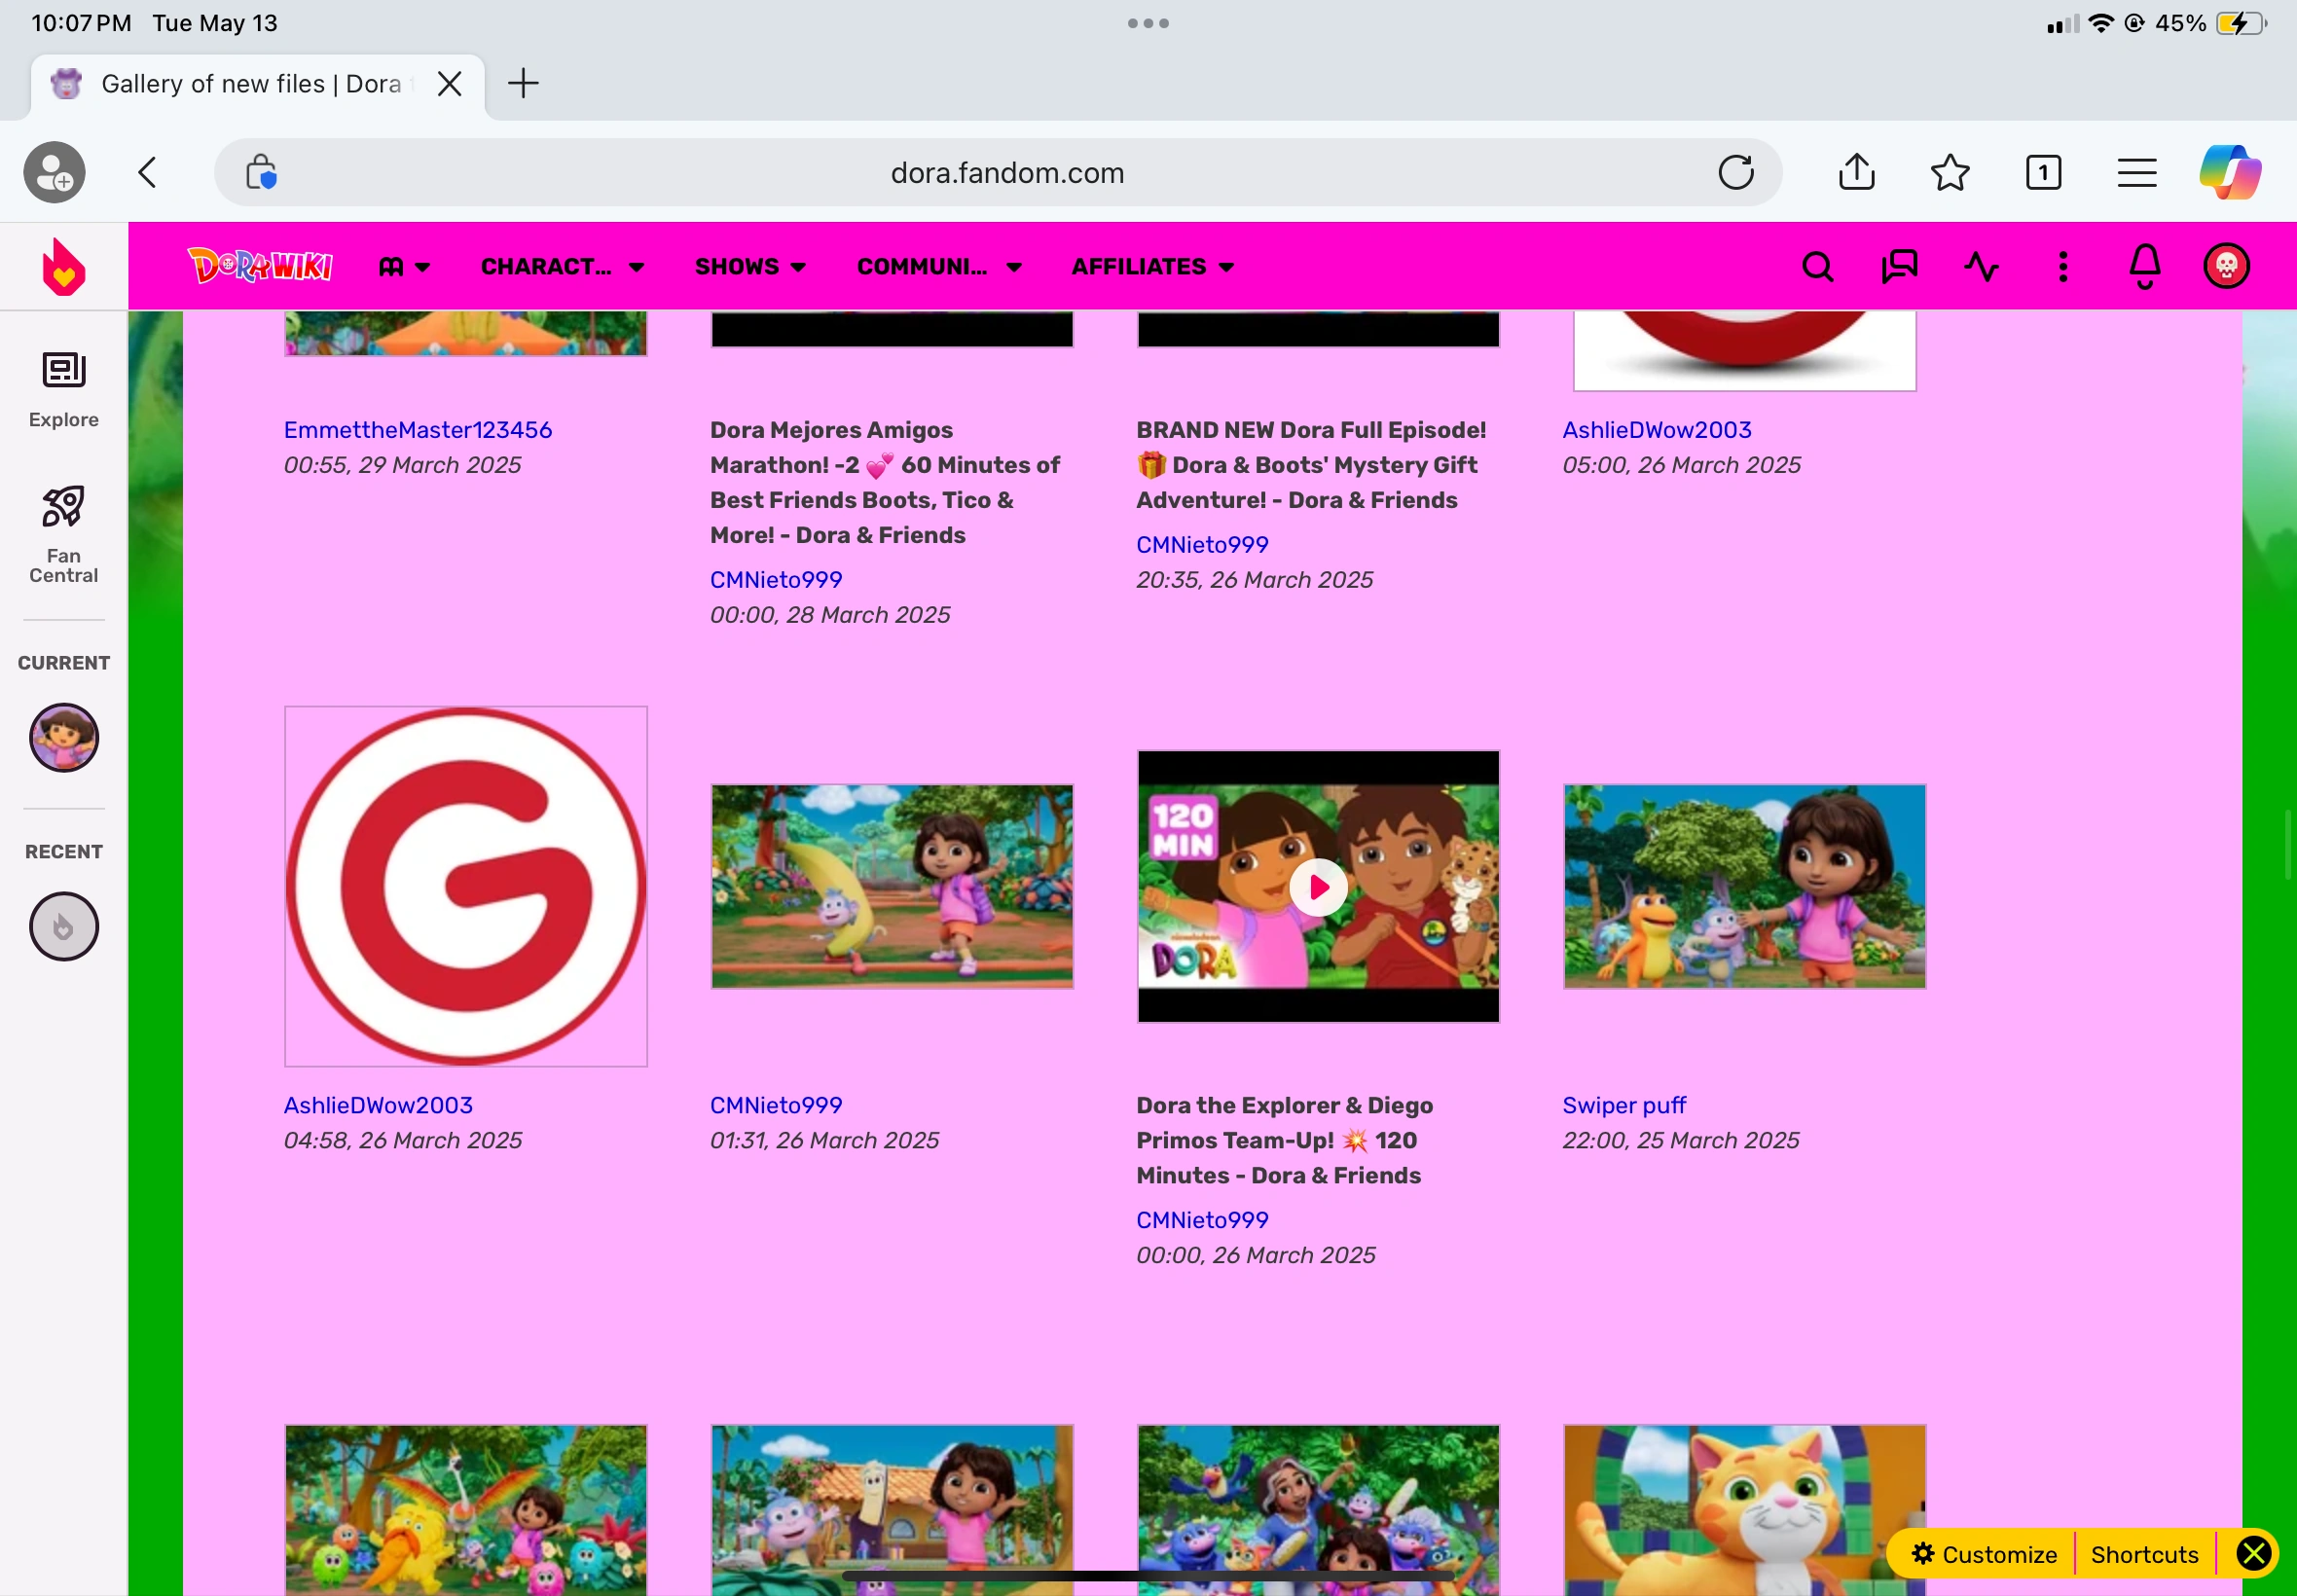Tap the browser share icon

point(1856,172)
